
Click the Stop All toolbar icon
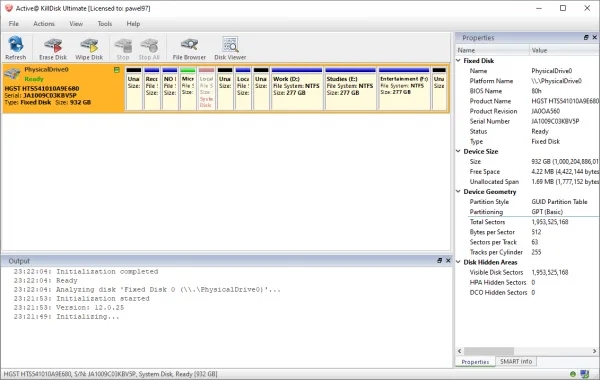149,48
